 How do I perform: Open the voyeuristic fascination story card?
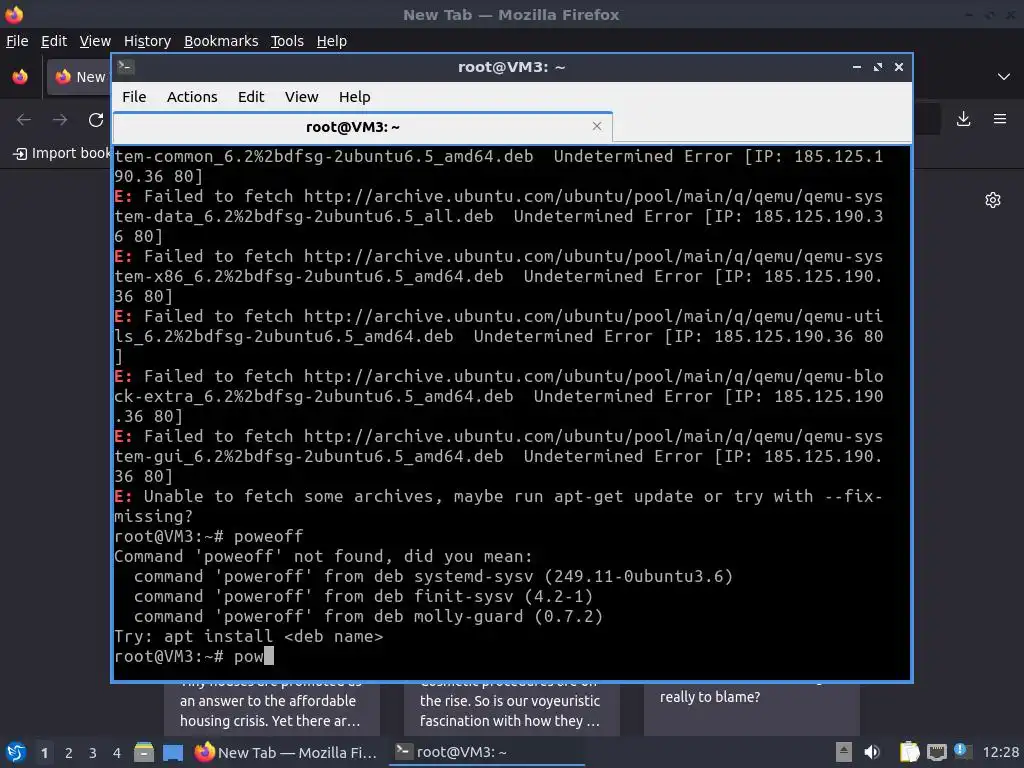(x=511, y=709)
